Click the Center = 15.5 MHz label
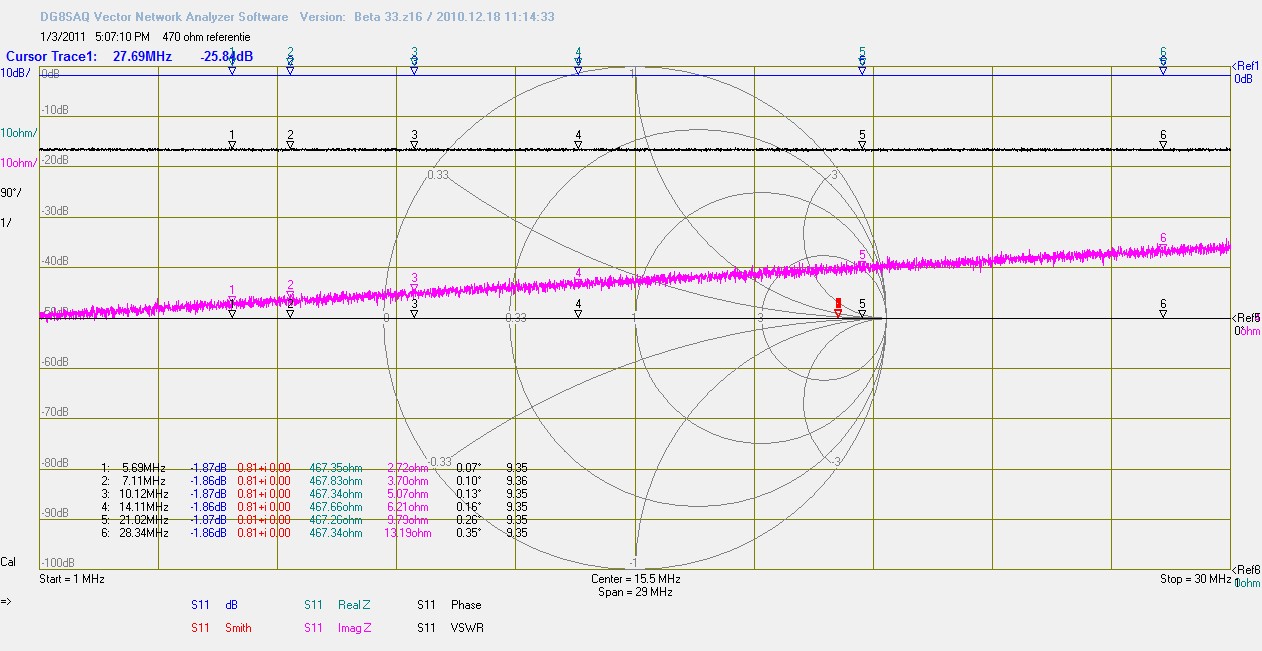 (636, 579)
